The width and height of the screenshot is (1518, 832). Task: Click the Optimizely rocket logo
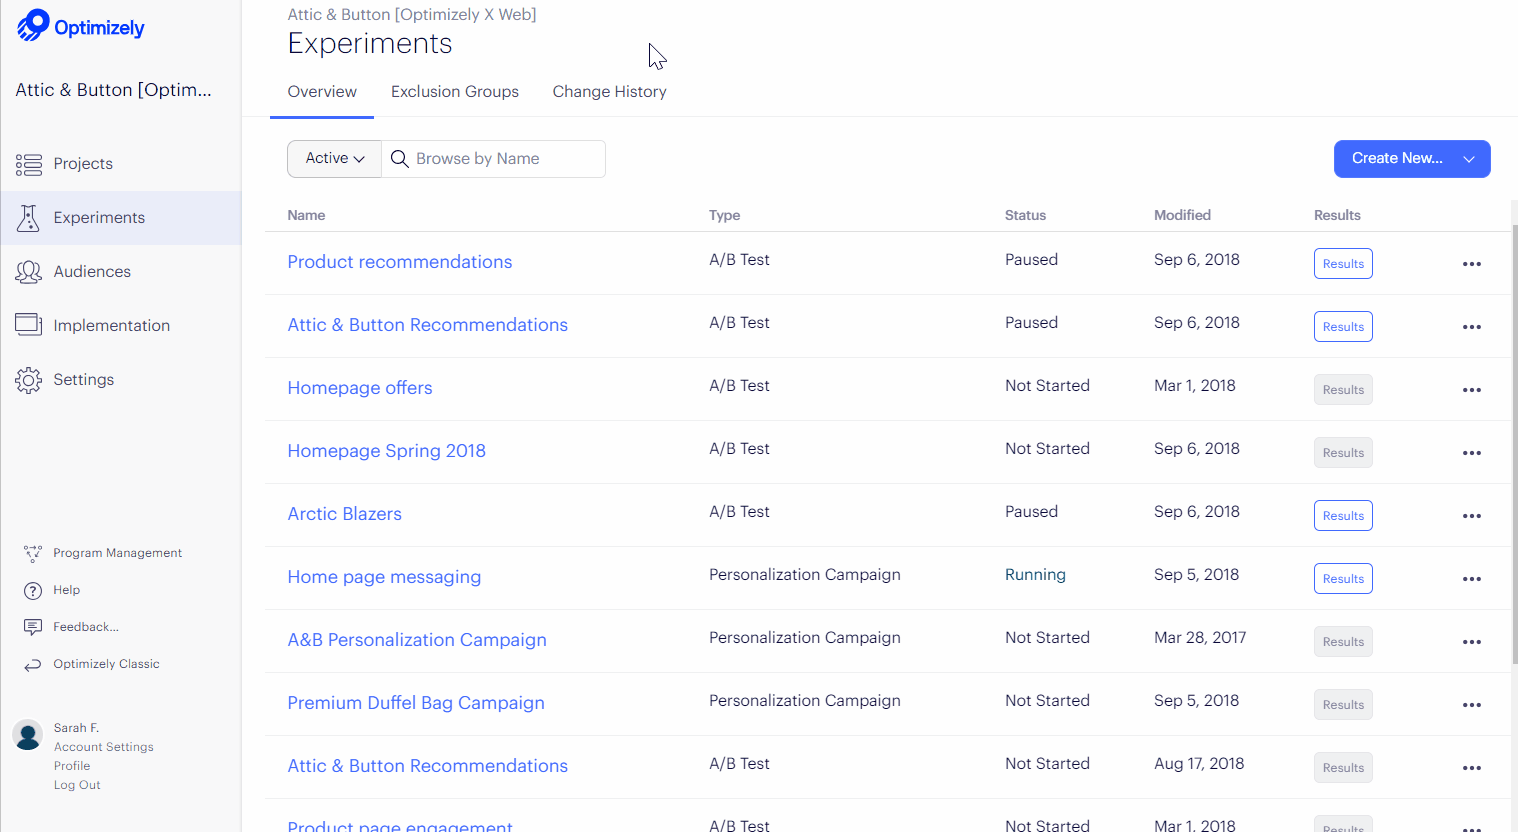(33, 25)
